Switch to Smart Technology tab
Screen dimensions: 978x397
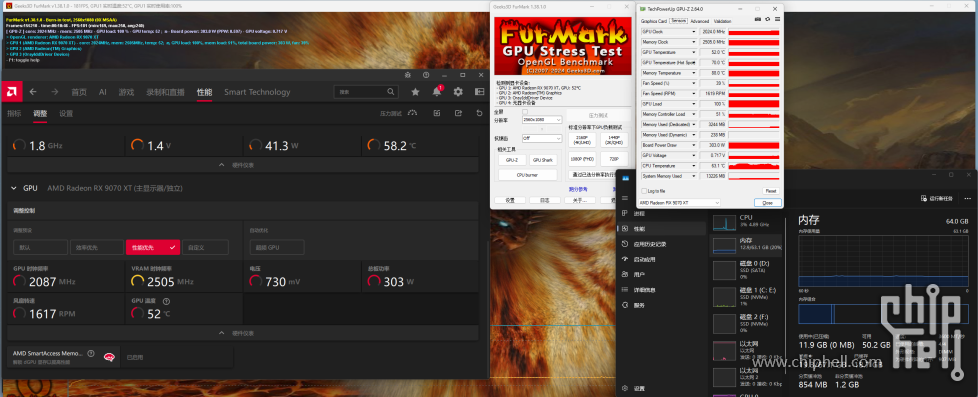(257, 92)
